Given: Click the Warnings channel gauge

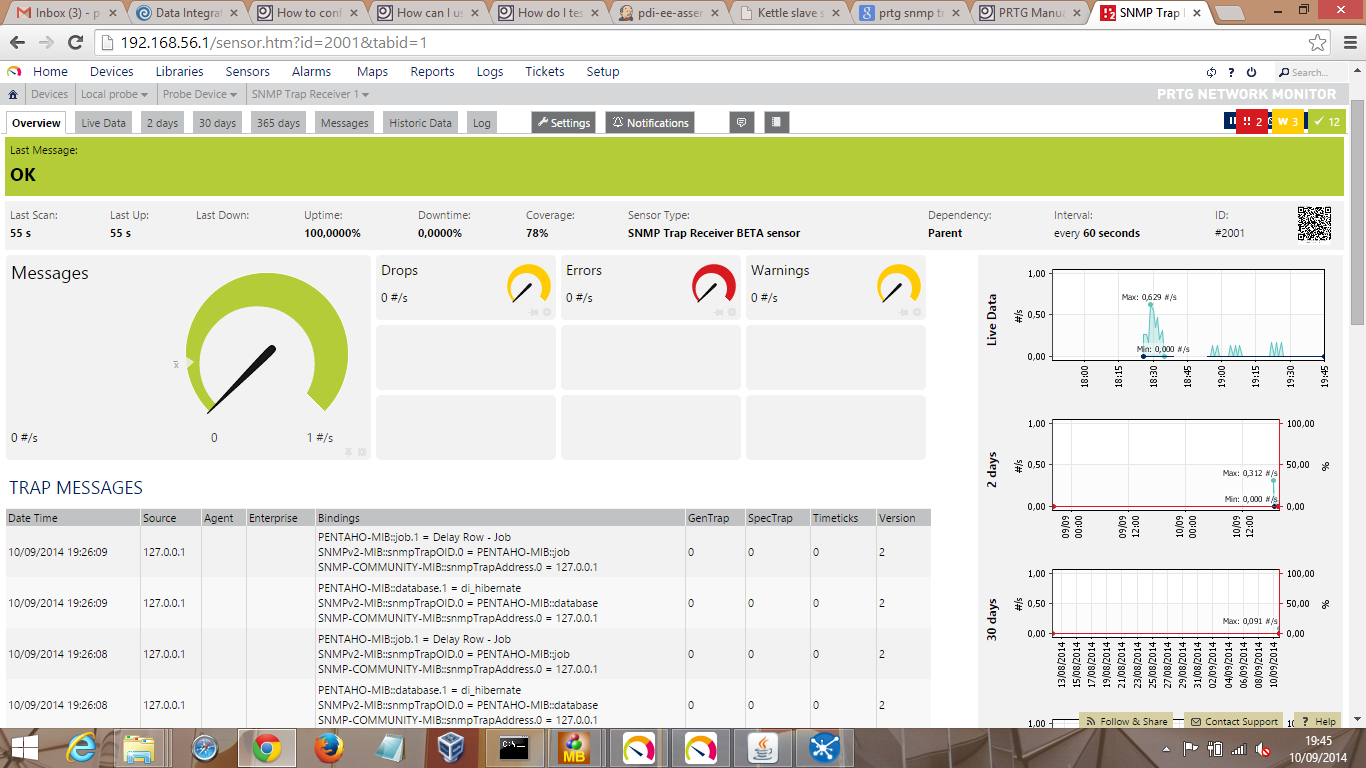Looking at the screenshot, I should click(x=899, y=284).
